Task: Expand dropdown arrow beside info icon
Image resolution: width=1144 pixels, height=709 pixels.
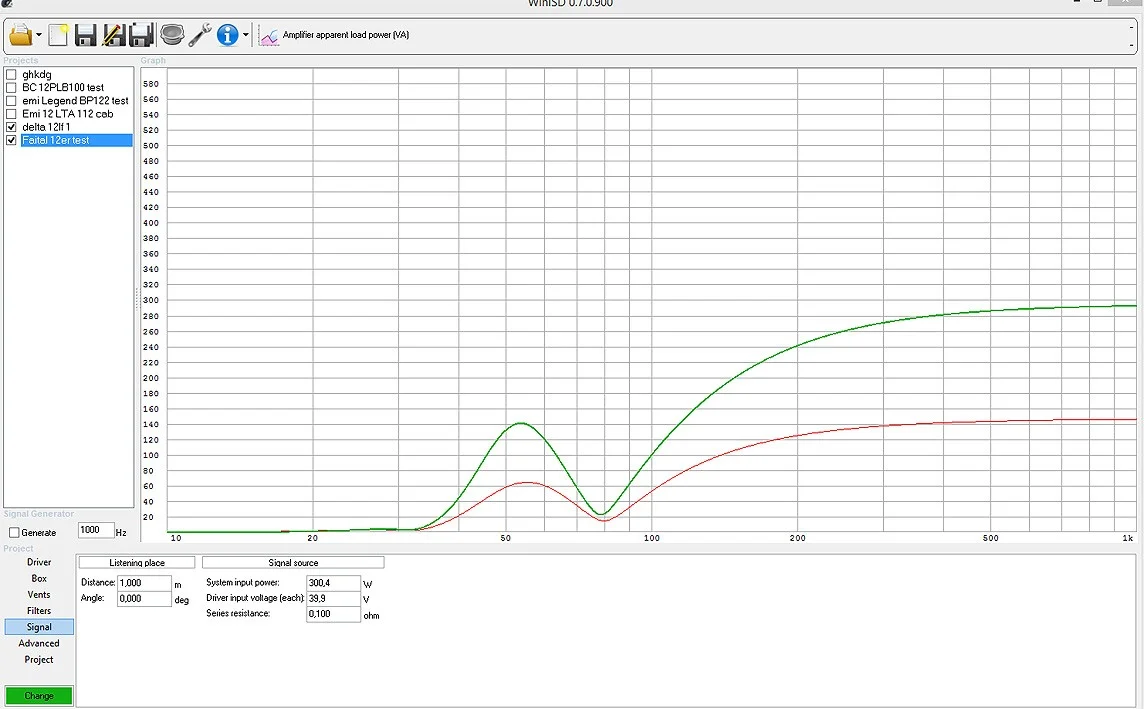Action: click(x=246, y=36)
